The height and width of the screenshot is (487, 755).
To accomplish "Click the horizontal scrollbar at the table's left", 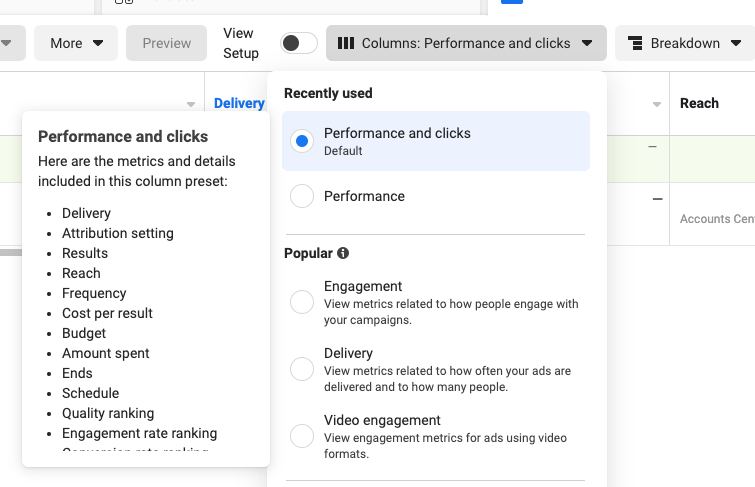I will click(x=10, y=252).
